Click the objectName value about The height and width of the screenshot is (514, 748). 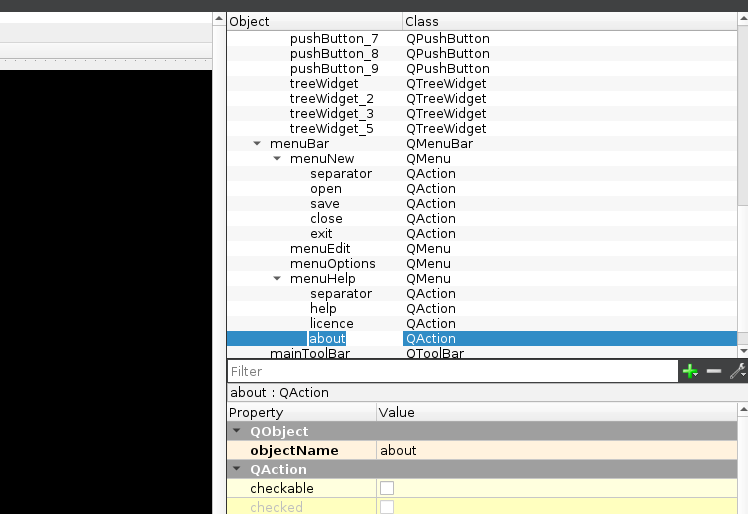(x=557, y=450)
